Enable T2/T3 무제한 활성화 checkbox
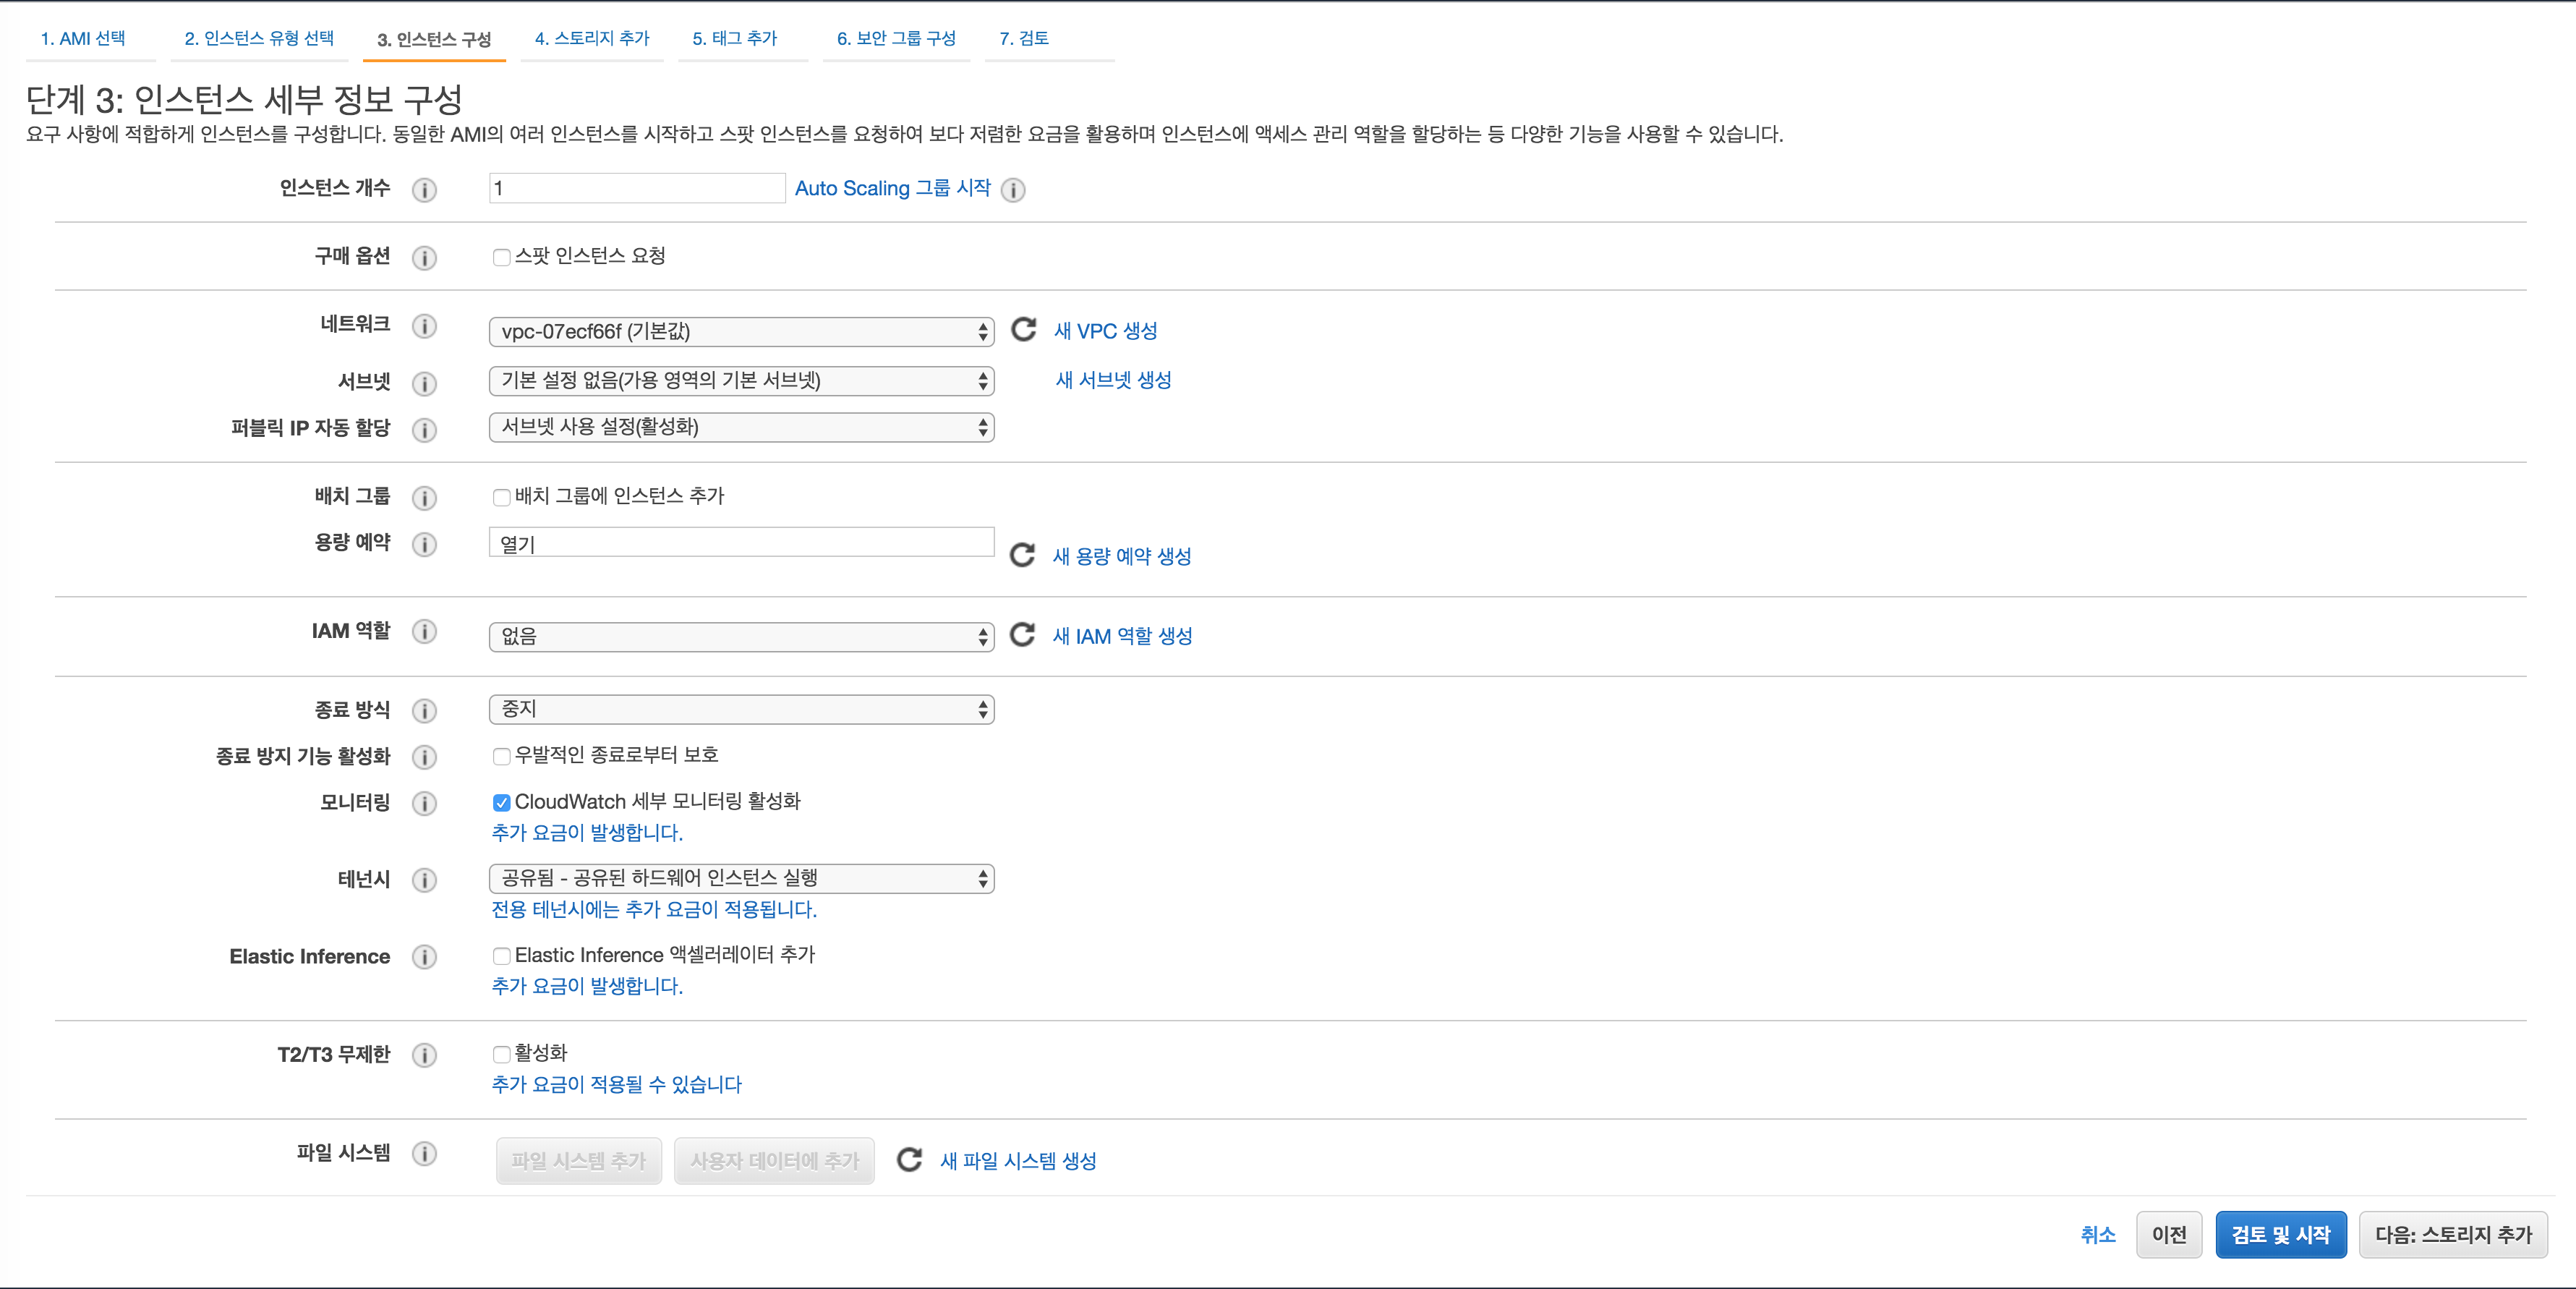2576x1289 pixels. click(x=502, y=1054)
